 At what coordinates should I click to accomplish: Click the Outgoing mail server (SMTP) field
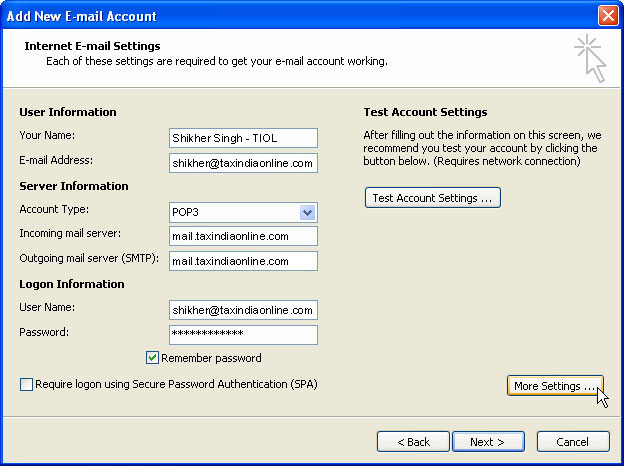click(243, 261)
